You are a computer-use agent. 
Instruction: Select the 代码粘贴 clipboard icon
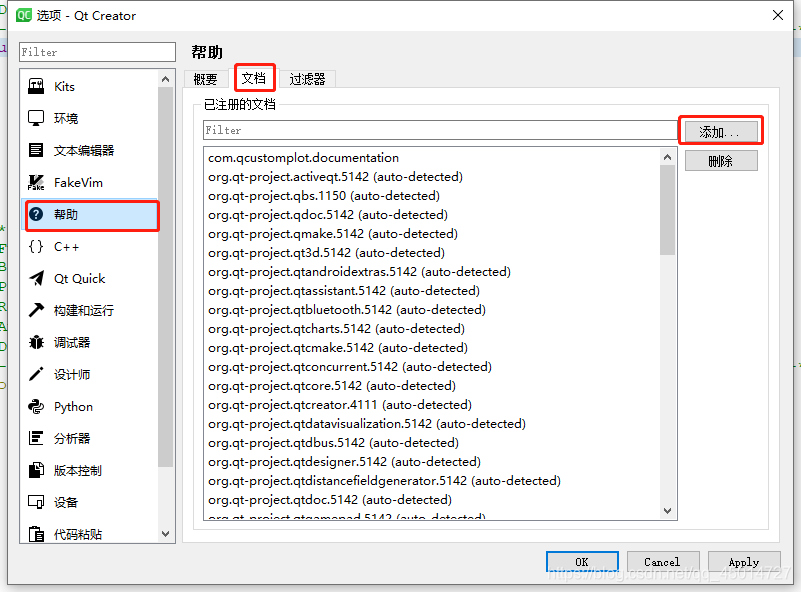click(36, 534)
